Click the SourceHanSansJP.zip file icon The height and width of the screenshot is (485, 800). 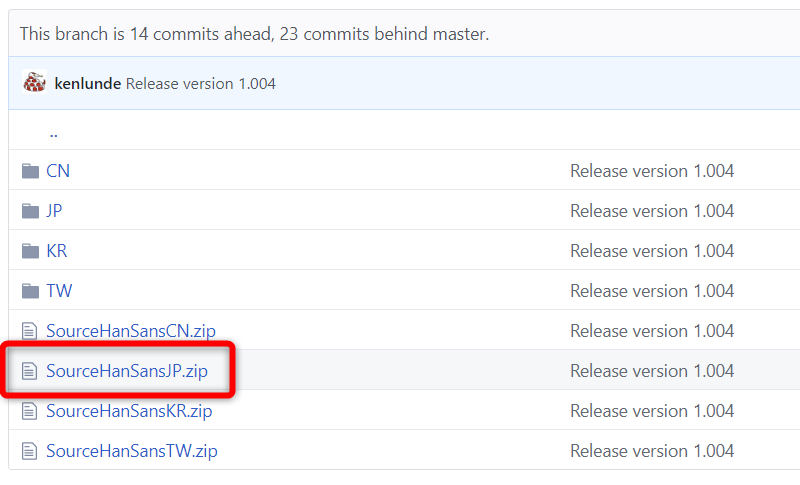30,371
